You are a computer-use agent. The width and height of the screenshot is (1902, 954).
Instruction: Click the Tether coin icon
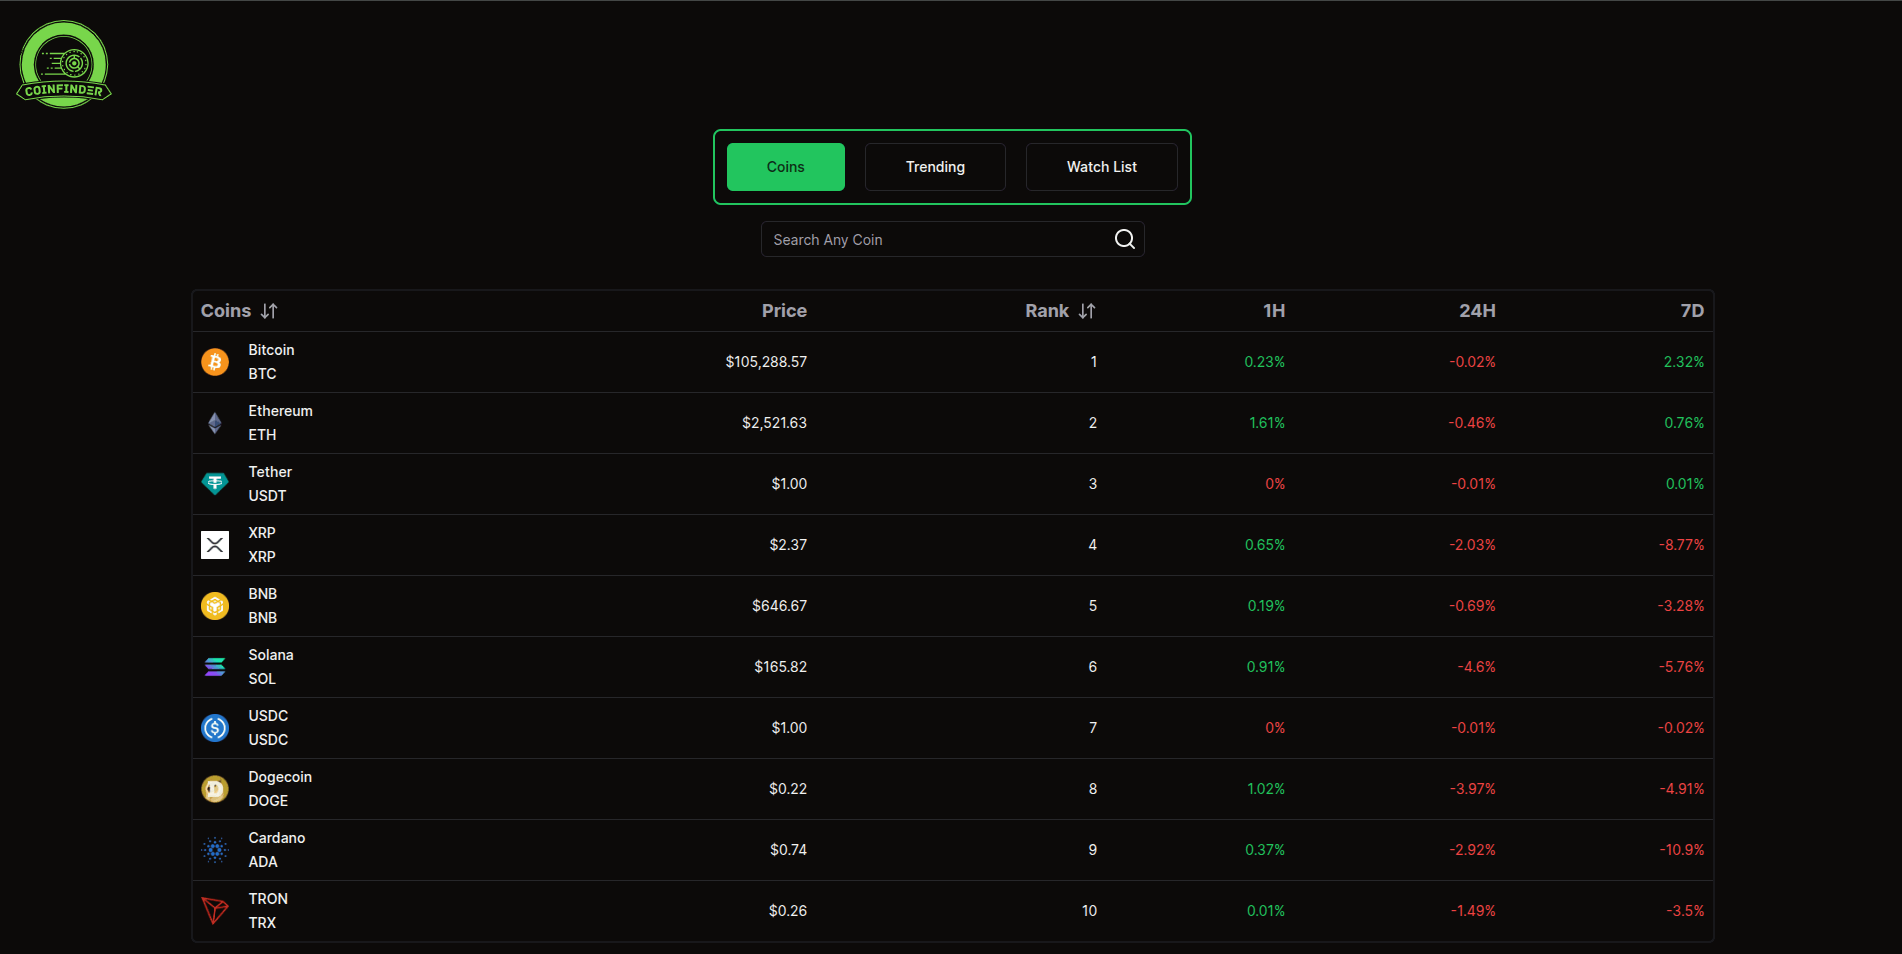[215, 484]
